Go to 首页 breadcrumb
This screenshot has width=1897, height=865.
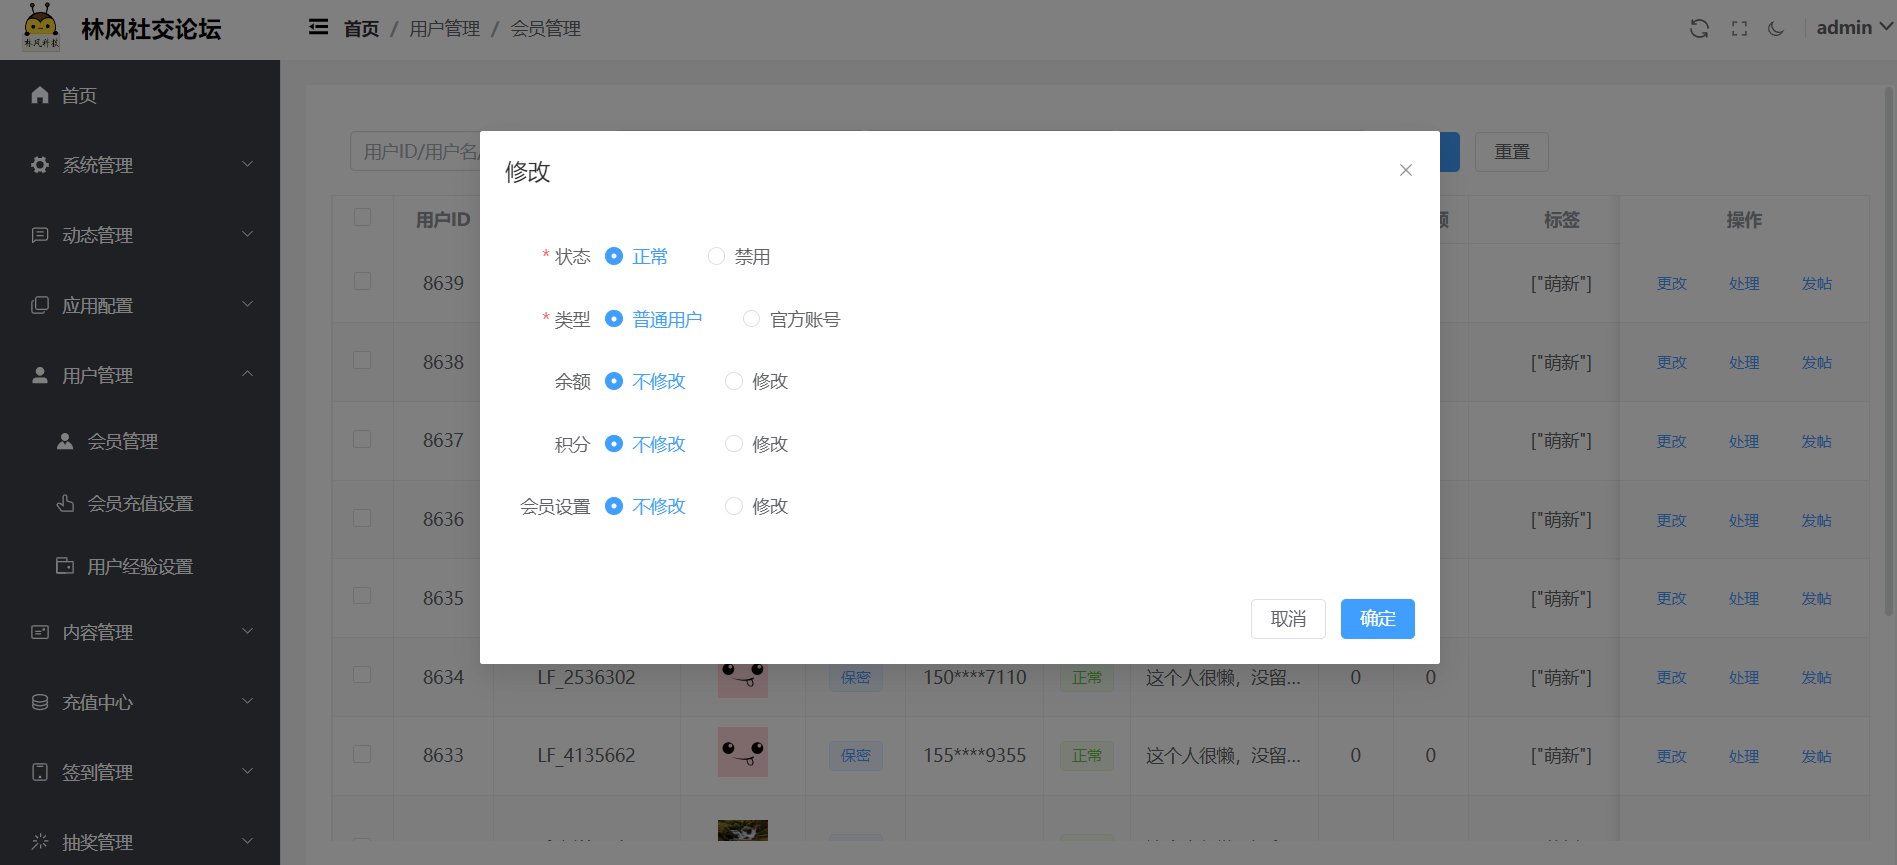click(361, 29)
